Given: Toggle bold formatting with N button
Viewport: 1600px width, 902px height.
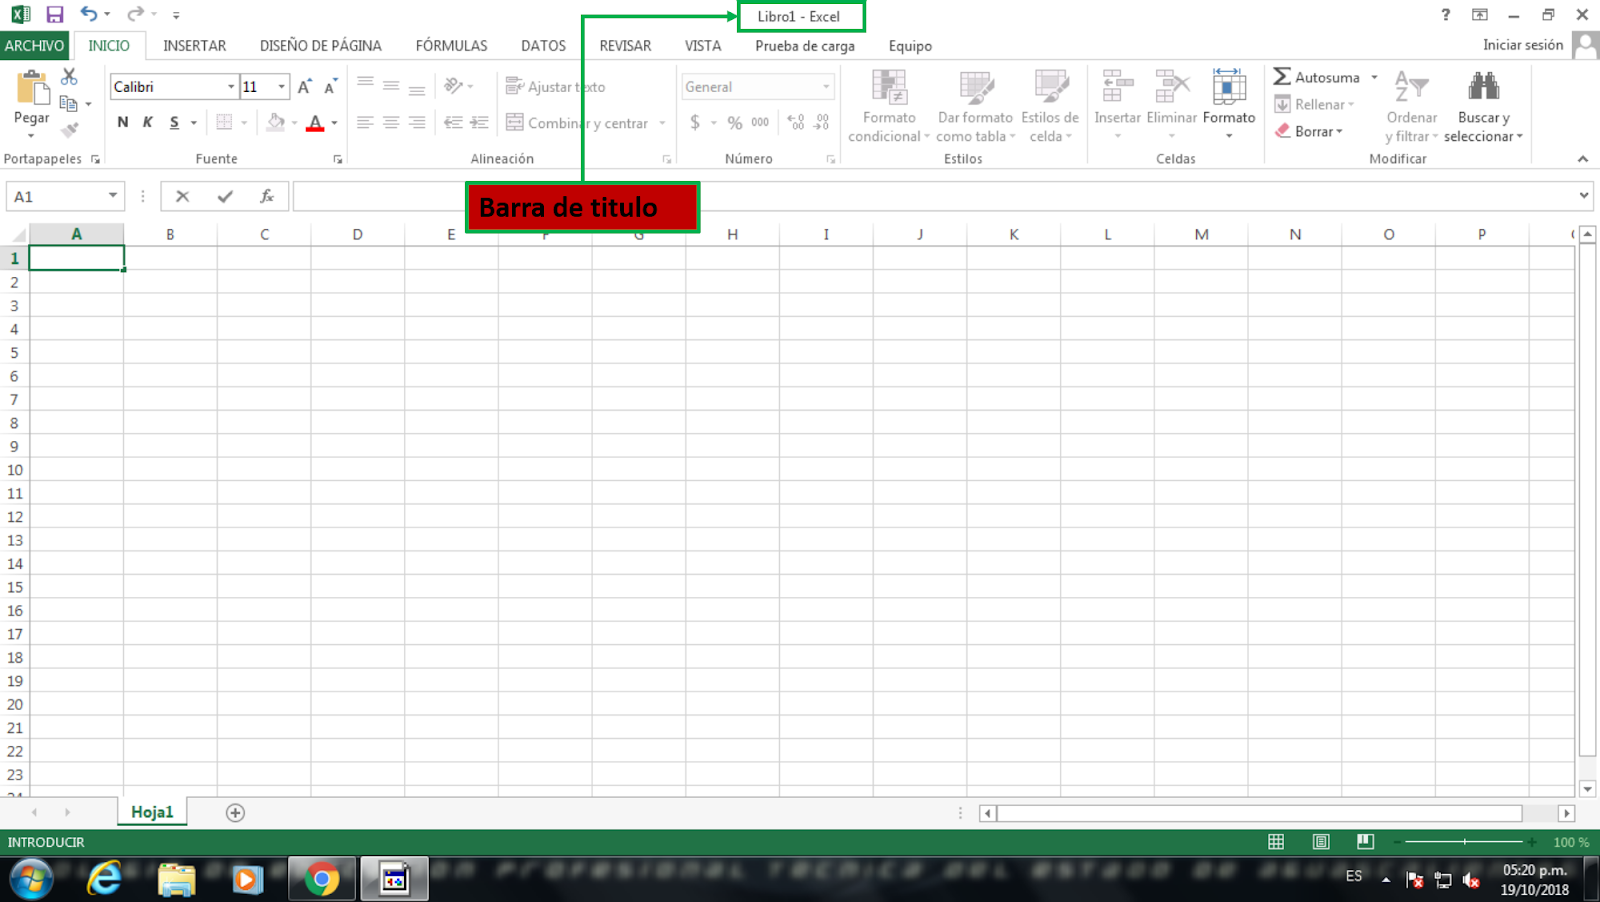Looking at the screenshot, I should tap(122, 121).
